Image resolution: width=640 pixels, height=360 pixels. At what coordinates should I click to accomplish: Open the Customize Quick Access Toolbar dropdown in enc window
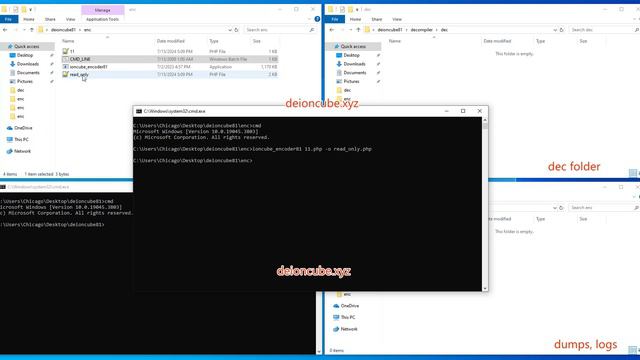30,9
